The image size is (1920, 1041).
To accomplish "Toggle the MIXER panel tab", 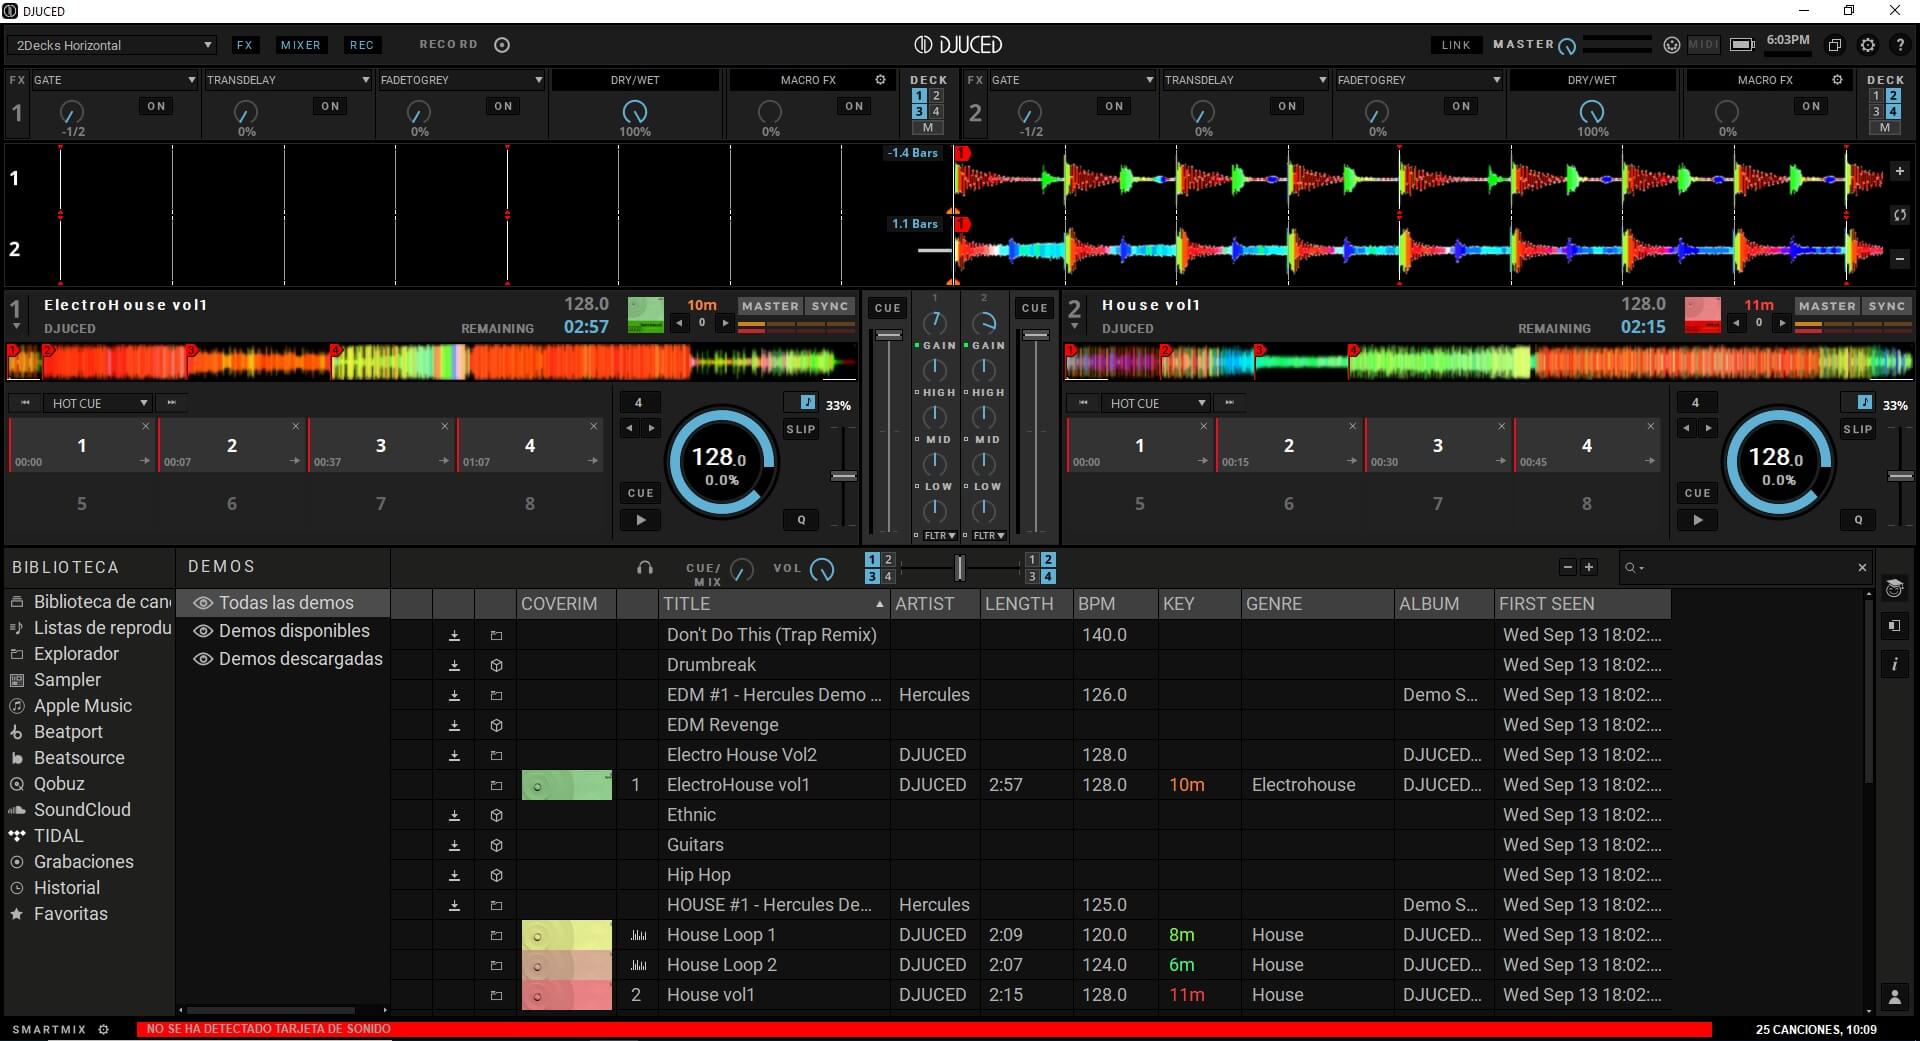I will 300,45.
